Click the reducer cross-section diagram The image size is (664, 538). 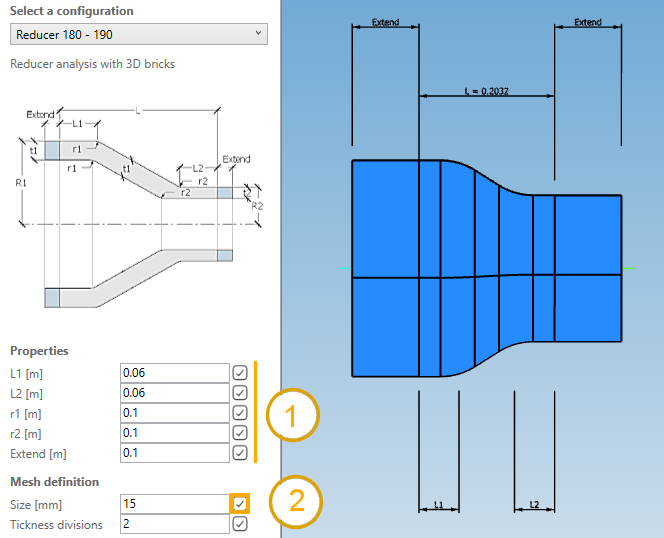(141, 207)
